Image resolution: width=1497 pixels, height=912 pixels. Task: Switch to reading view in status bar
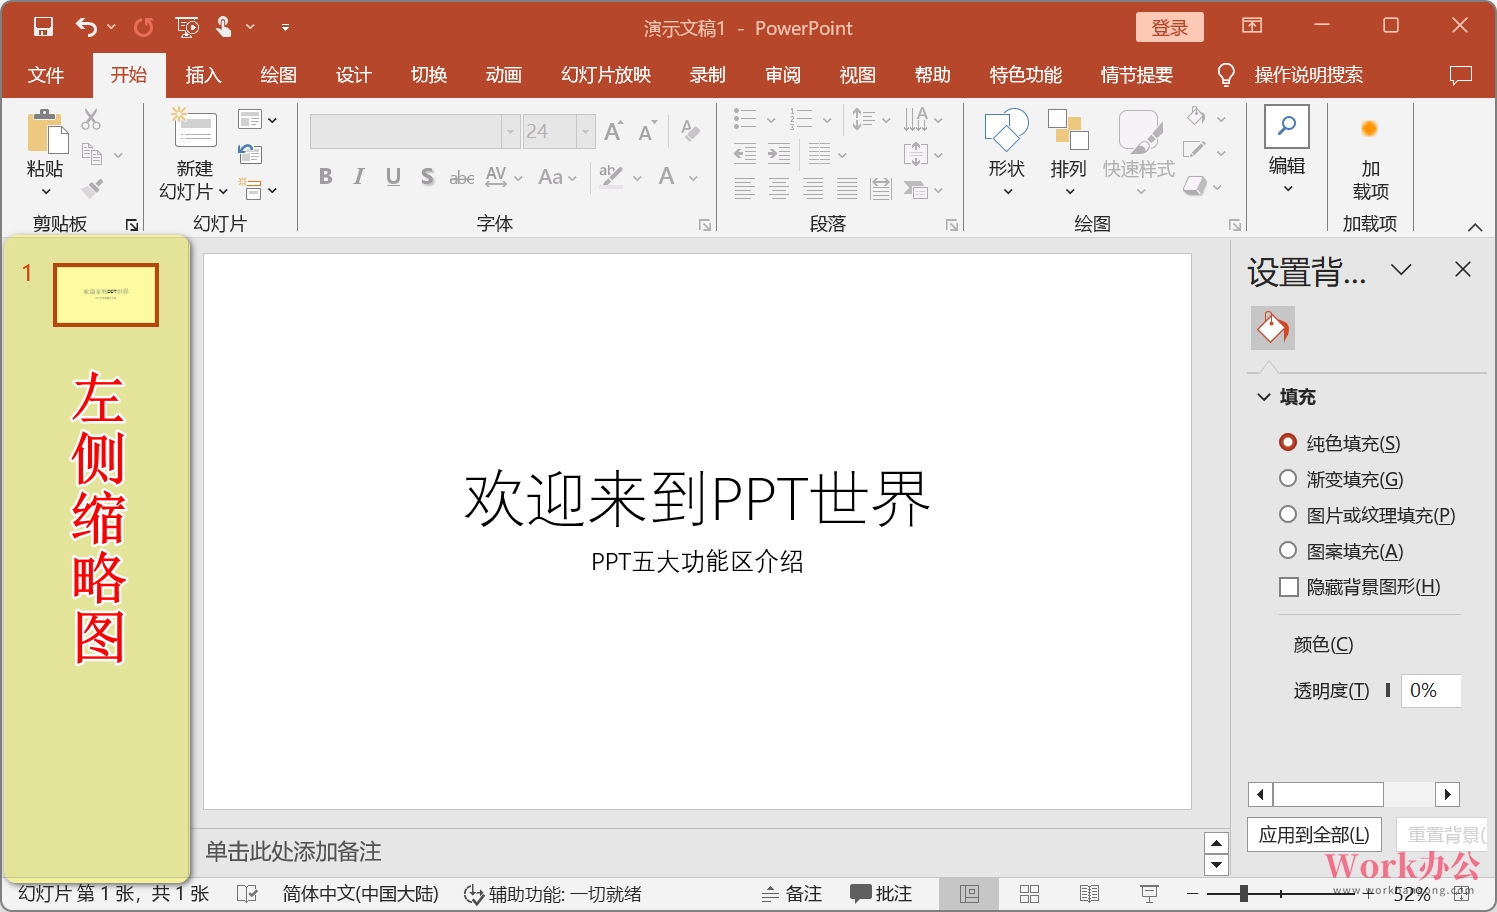[1090, 894]
